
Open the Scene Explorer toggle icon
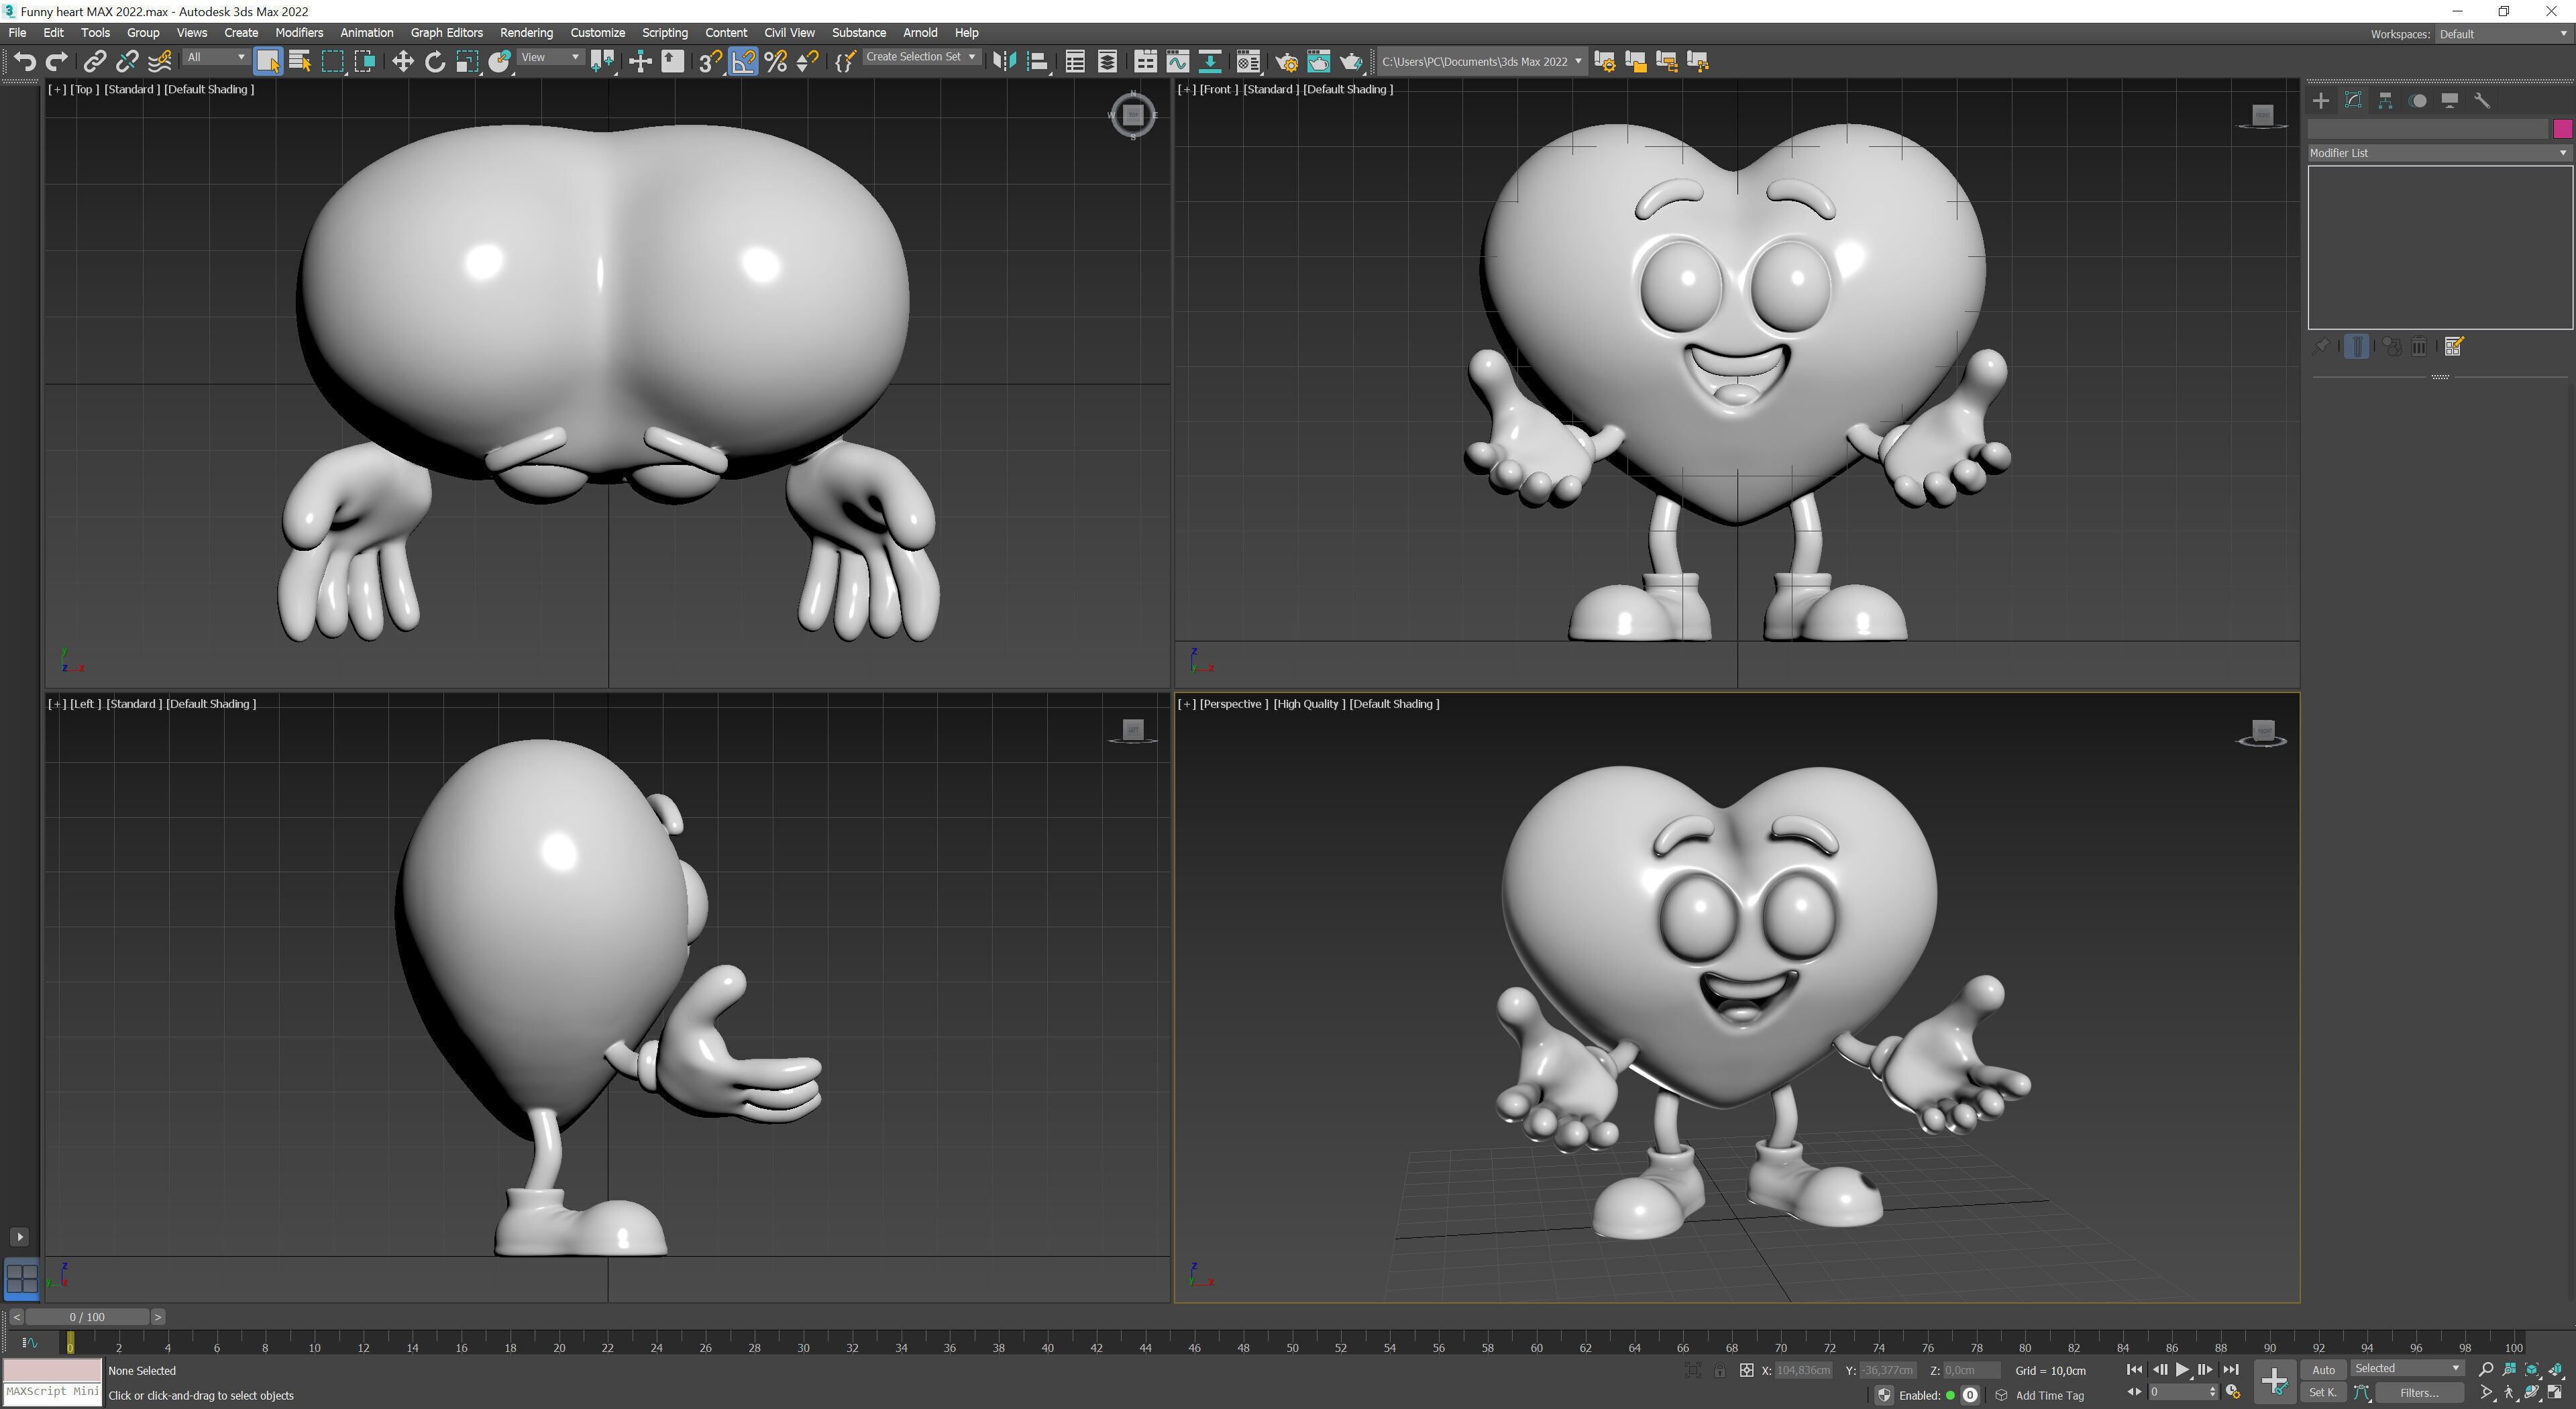pyautogui.click(x=1075, y=62)
